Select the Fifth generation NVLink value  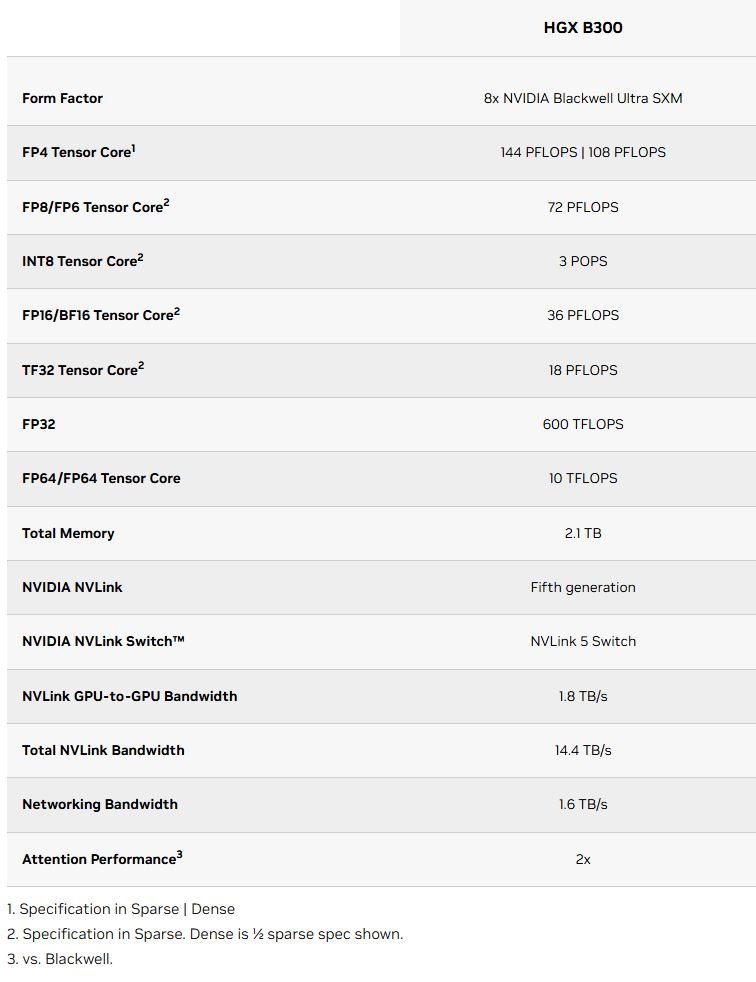(x=583, y=587)
